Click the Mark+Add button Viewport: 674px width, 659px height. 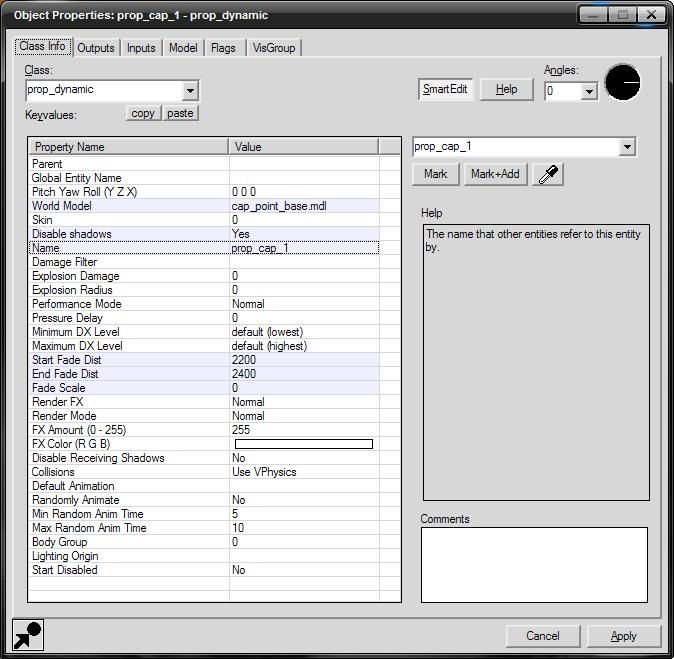pos(495,174)
